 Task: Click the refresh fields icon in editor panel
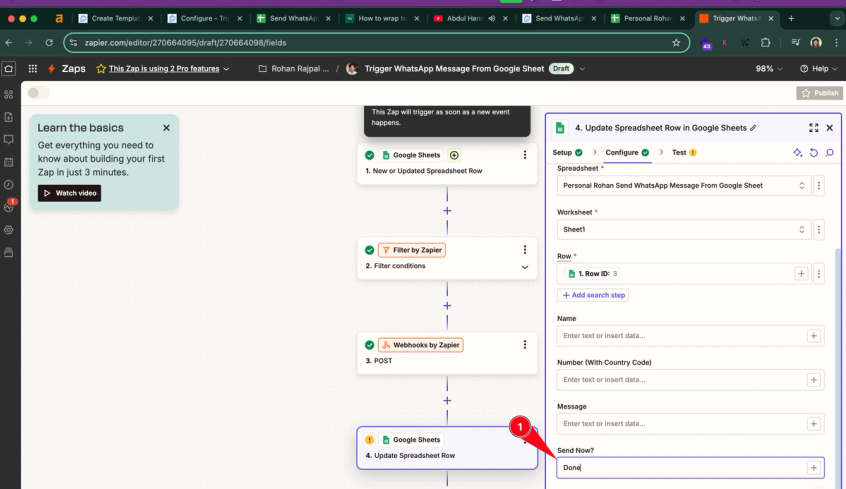click(814, 153)
